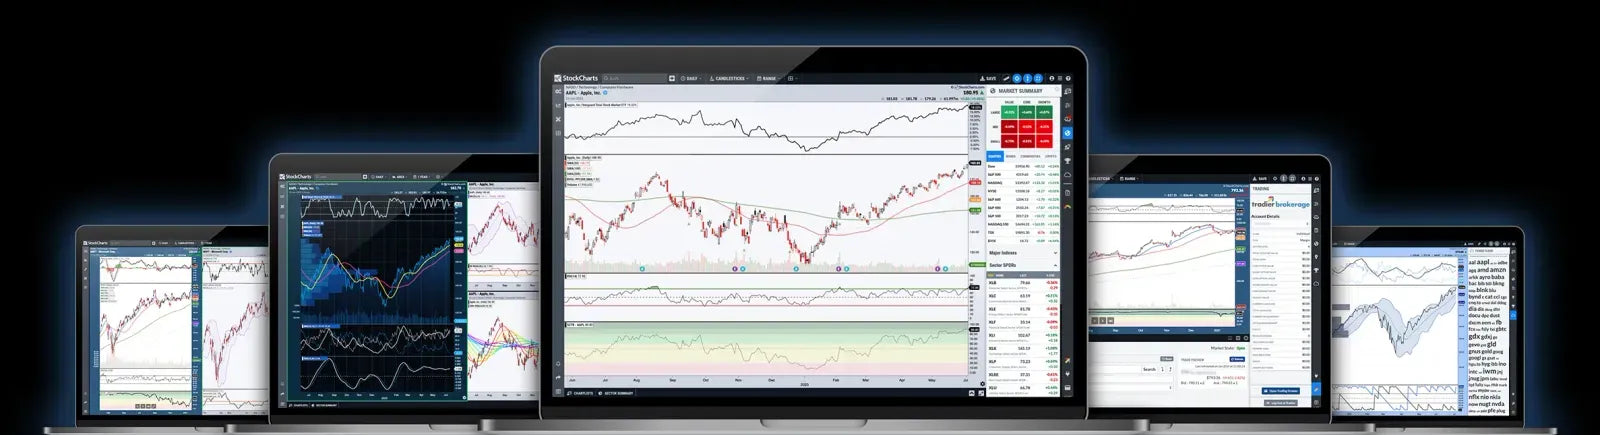This screenshot has width=1600, height=435.
Task: Click the aapl ticker in ticker cloud
Action: click(1483, 262)
